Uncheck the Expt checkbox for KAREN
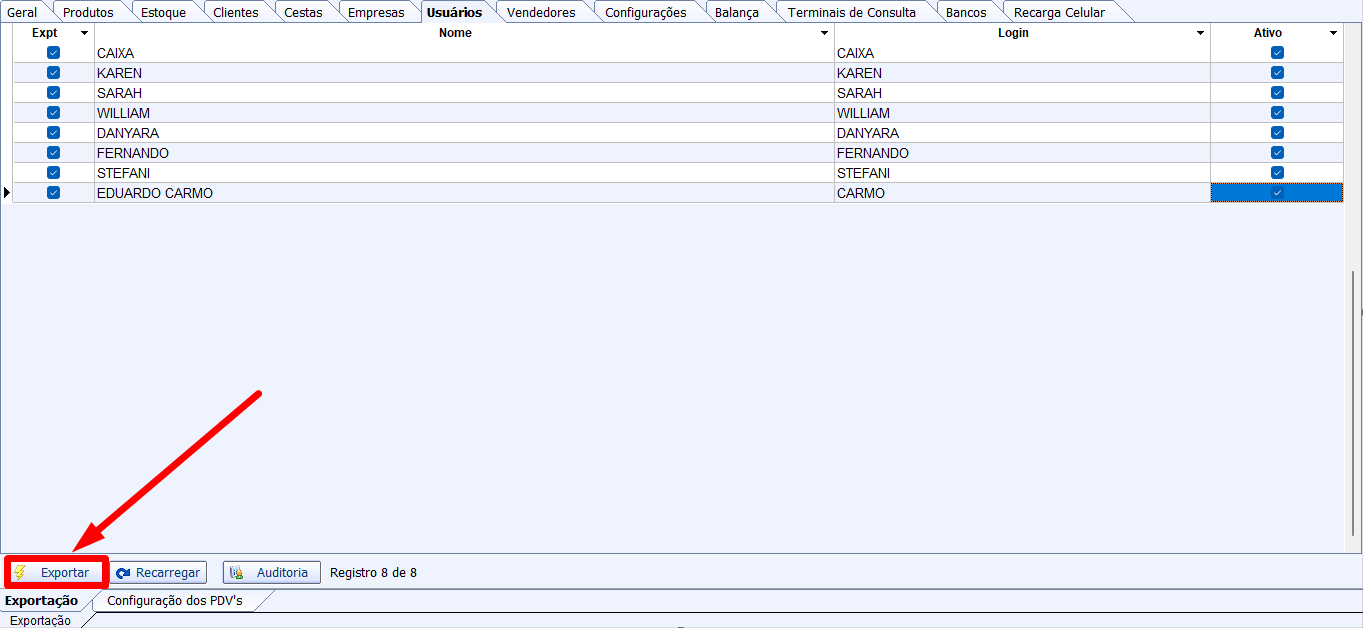The width and height of the screenshot is (1363, 628). point(53,73)
